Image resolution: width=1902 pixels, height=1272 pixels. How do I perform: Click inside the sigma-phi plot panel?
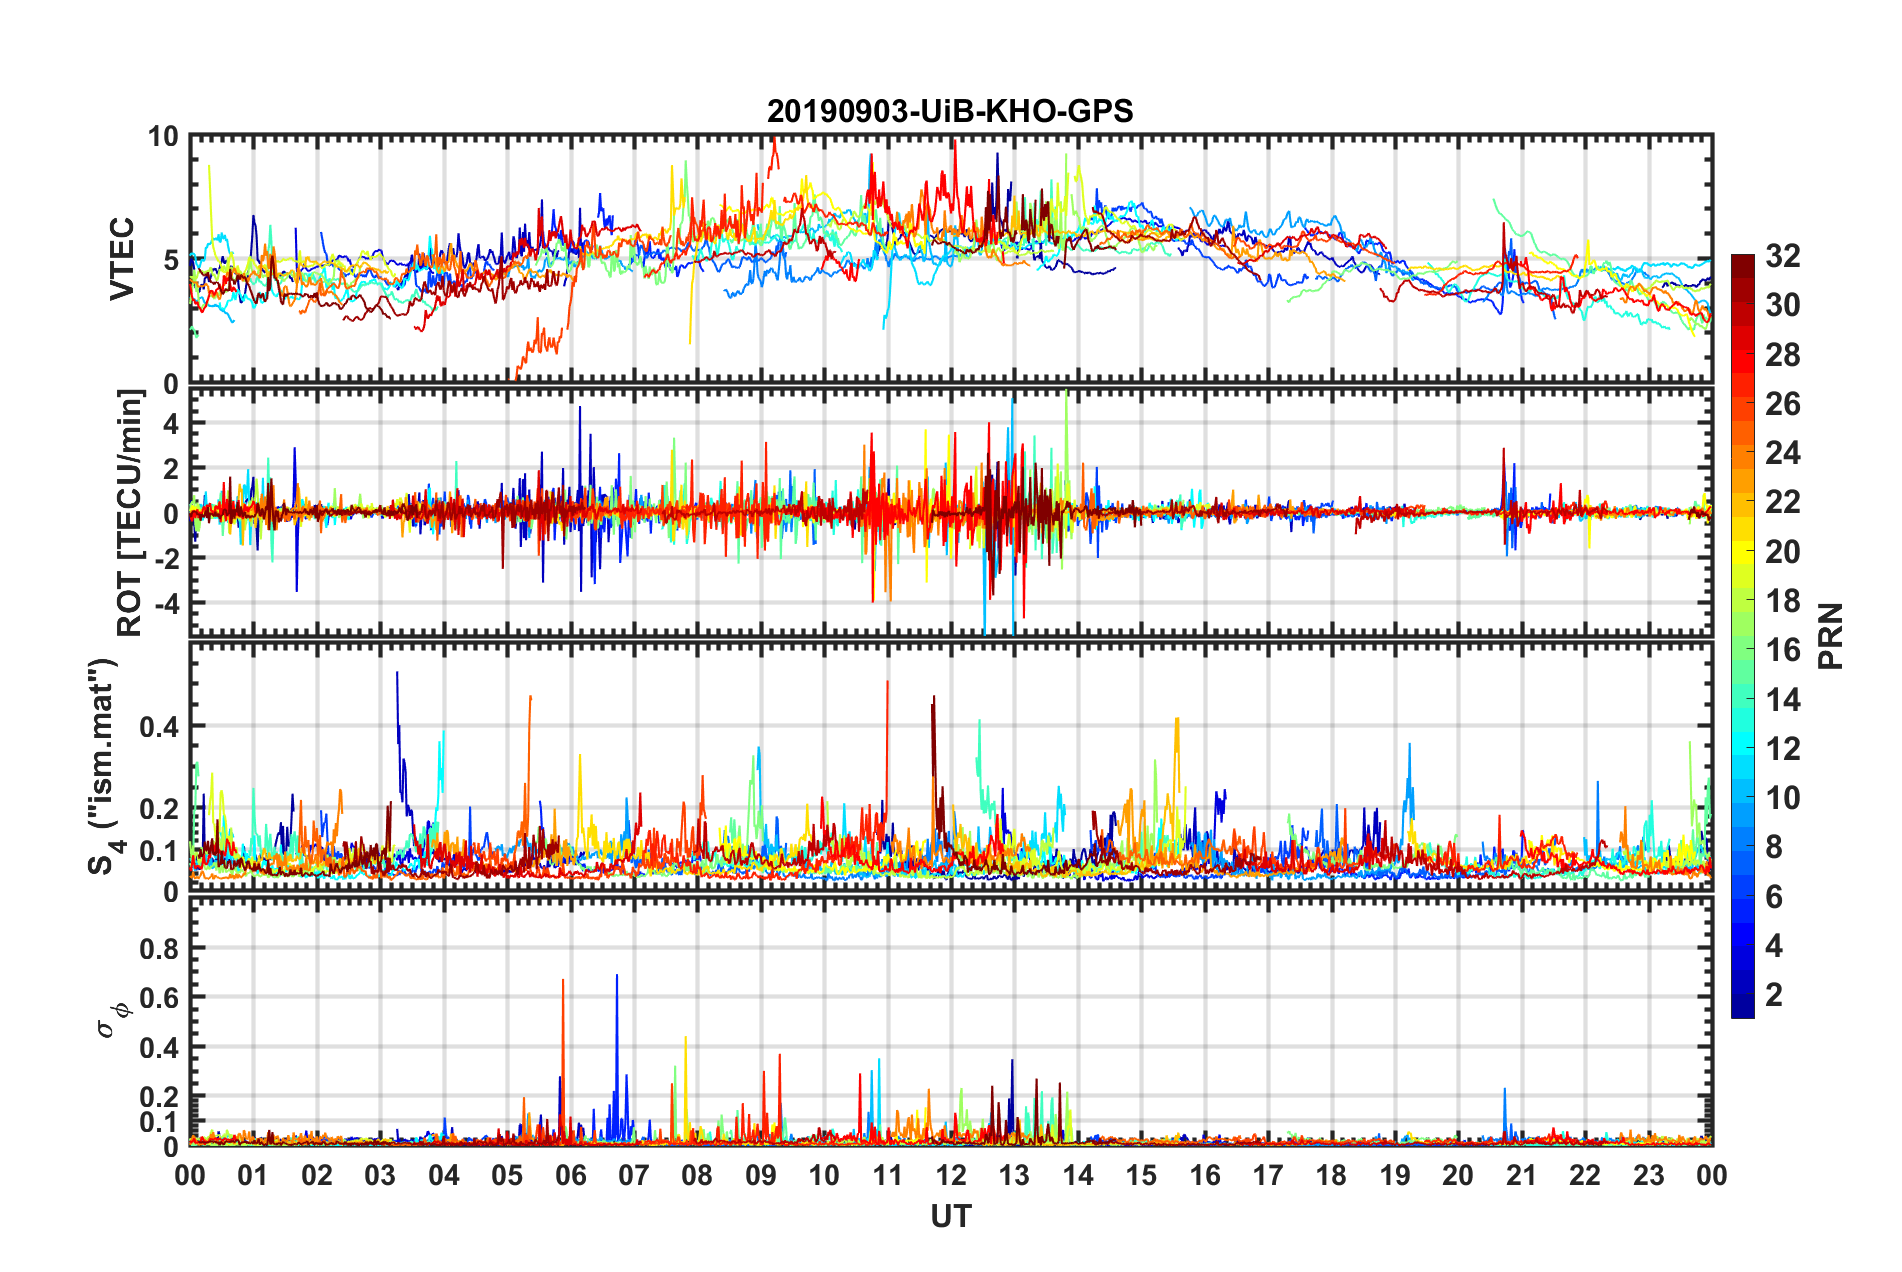coord(950,1021)
